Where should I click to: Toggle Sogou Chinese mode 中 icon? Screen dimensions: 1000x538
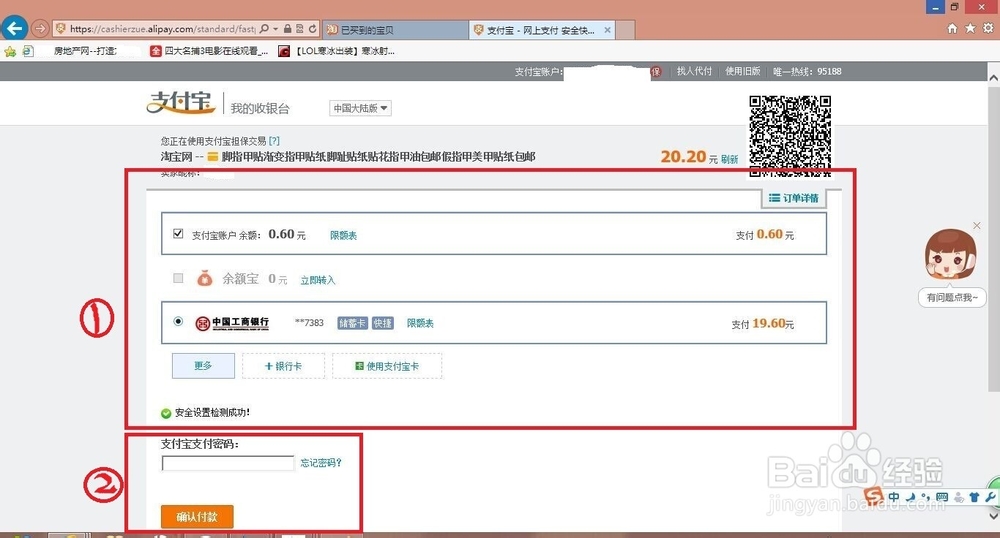tap(894, 497)
